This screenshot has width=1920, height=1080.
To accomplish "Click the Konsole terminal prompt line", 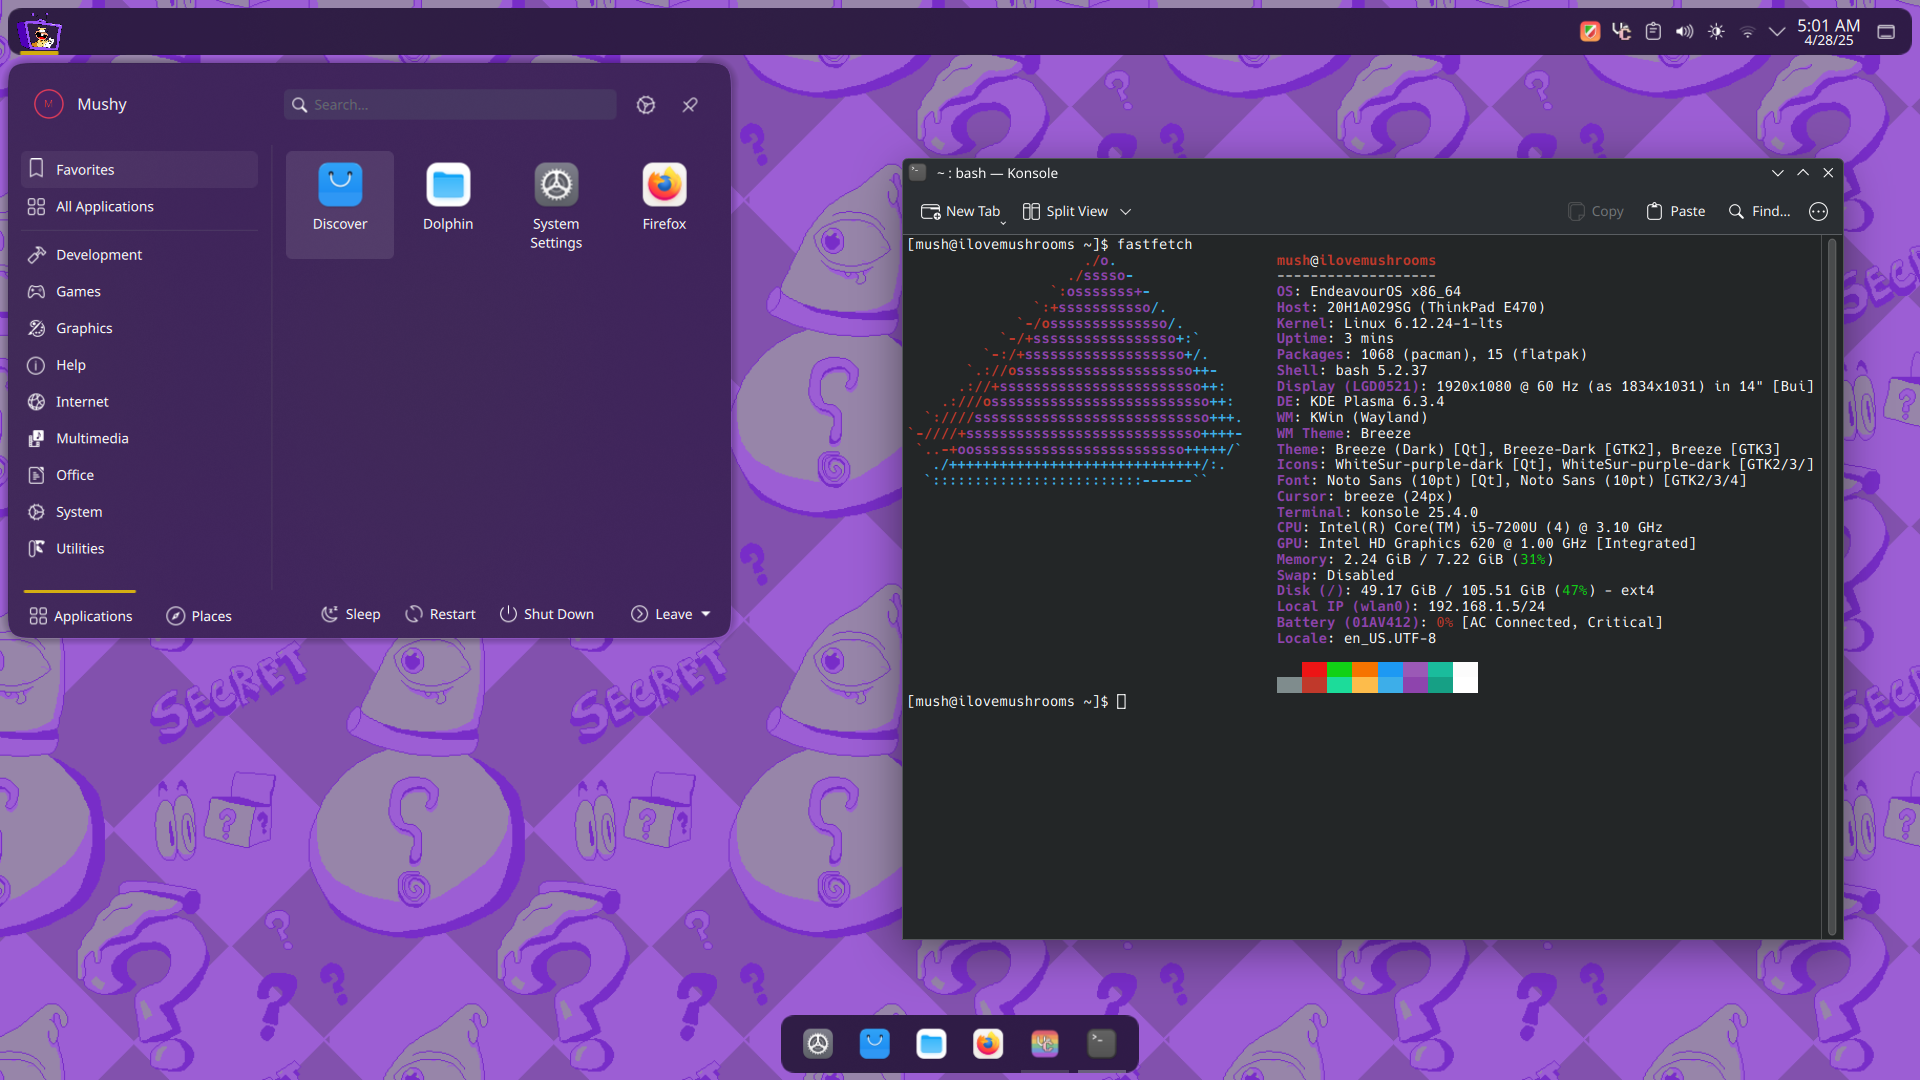I will click(1017, 702).
